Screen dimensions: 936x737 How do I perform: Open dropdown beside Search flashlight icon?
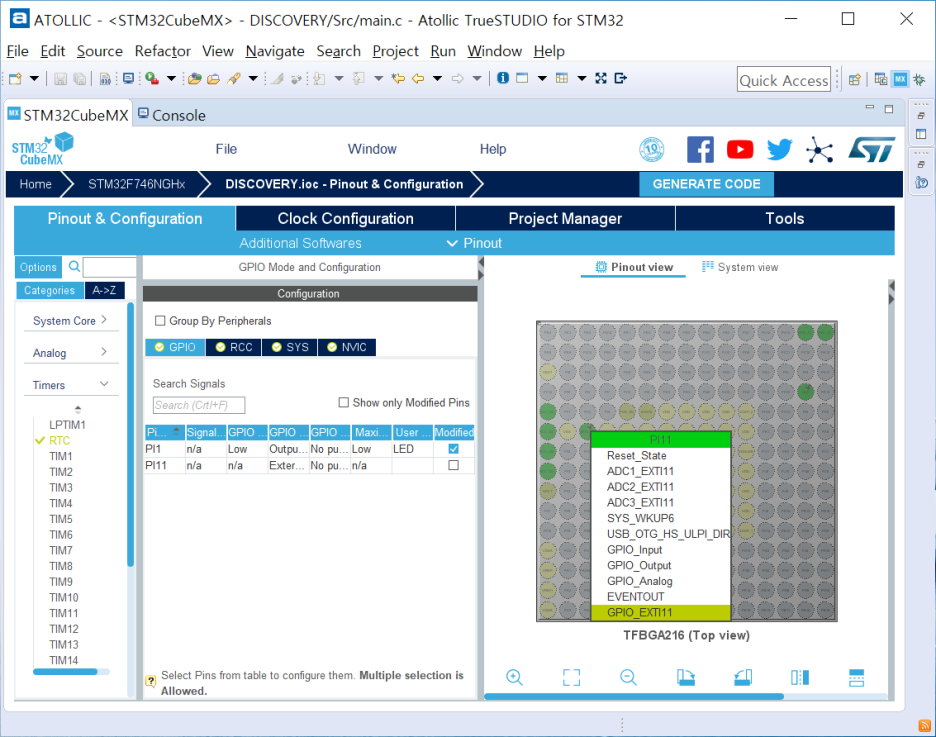point(253,78)
